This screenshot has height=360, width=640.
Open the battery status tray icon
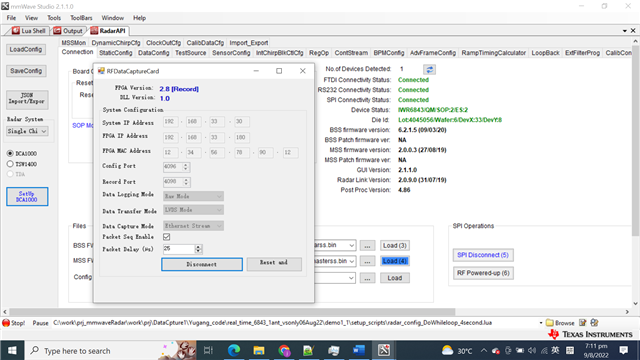[x=520, y=351]
